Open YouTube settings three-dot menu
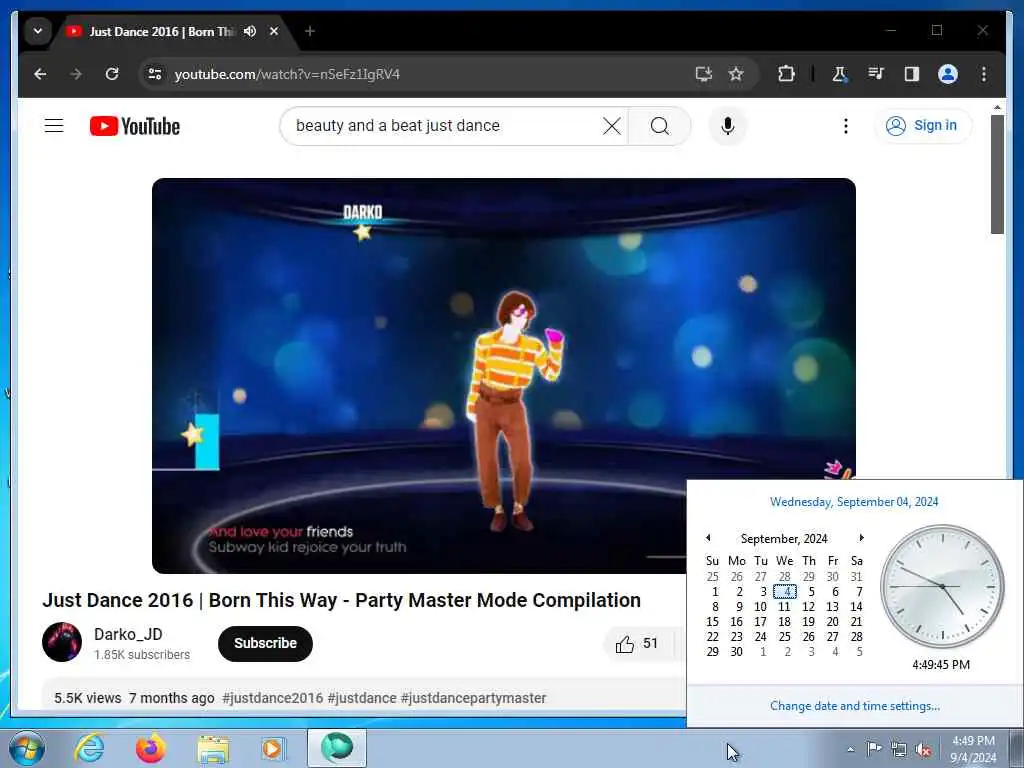The height and width of the screenshot is (768, 1024). coord(846,125)
